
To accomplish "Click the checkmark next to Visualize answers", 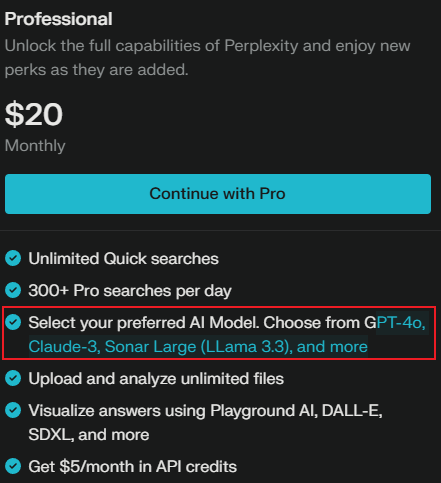I will 13,410.
